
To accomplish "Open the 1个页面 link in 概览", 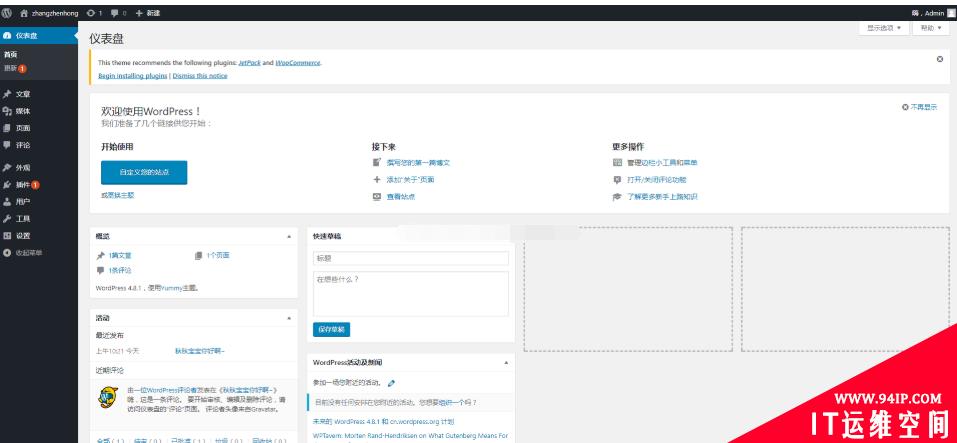I will click(218, 256).
